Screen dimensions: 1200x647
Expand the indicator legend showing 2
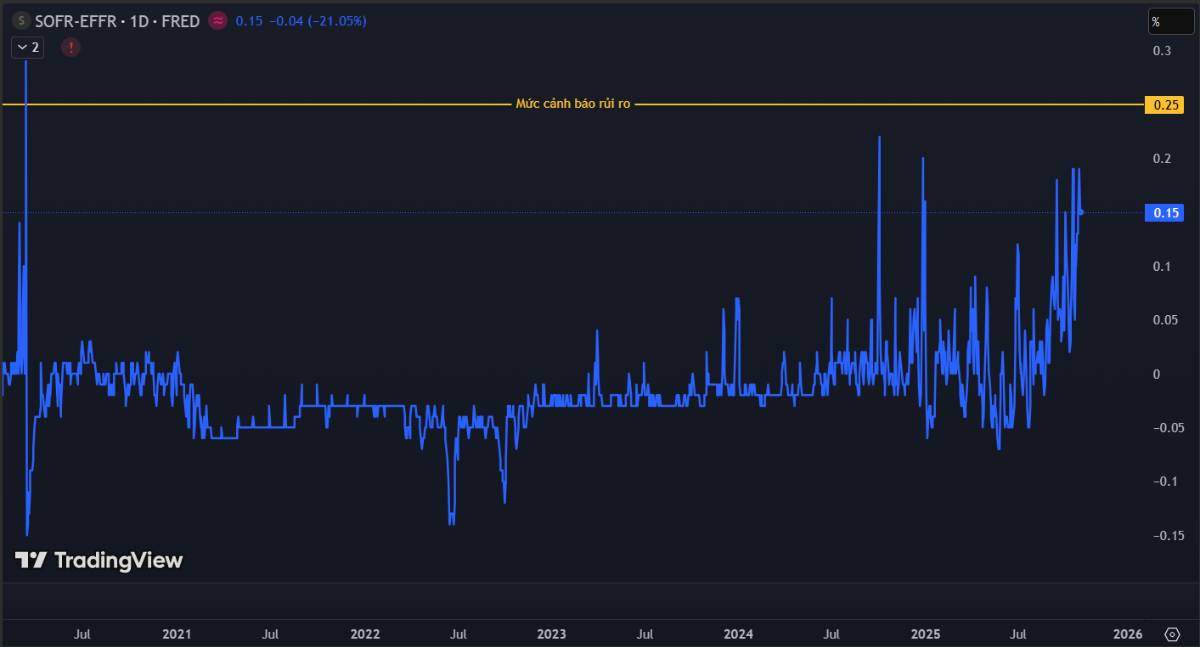[x=27, y=47]
